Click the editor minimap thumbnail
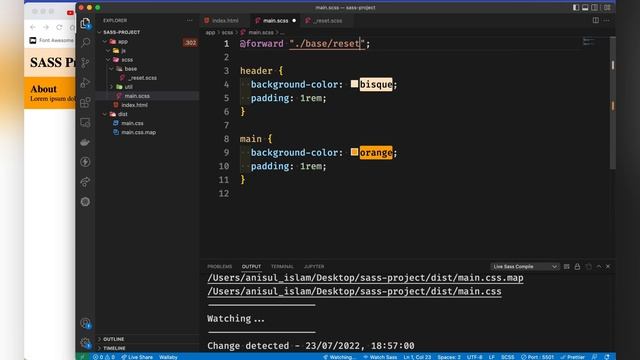This screenshot has height=360, width=640. coord(589,41)
